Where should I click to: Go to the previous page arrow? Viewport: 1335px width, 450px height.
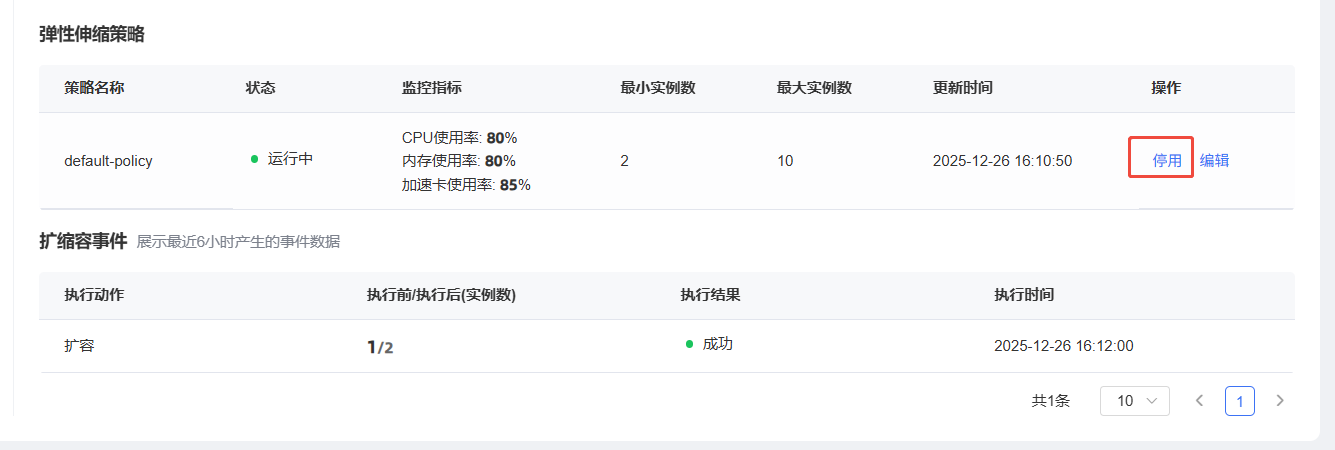(1200, 401)
